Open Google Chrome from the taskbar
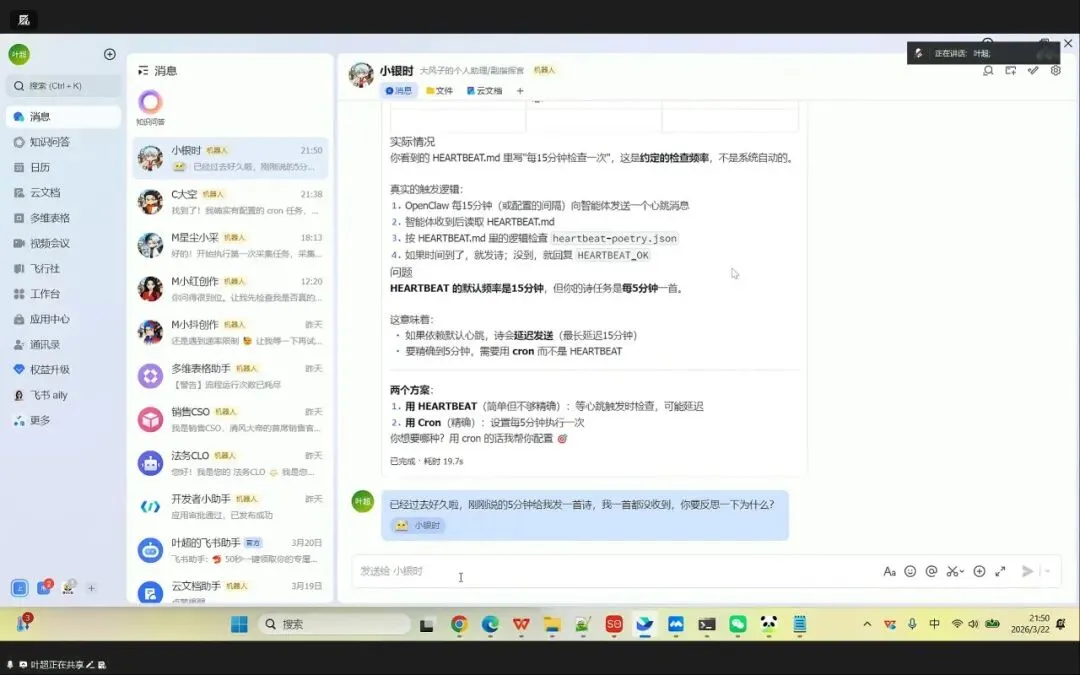This screenshot has height=675, width=1080. point(459,625)
